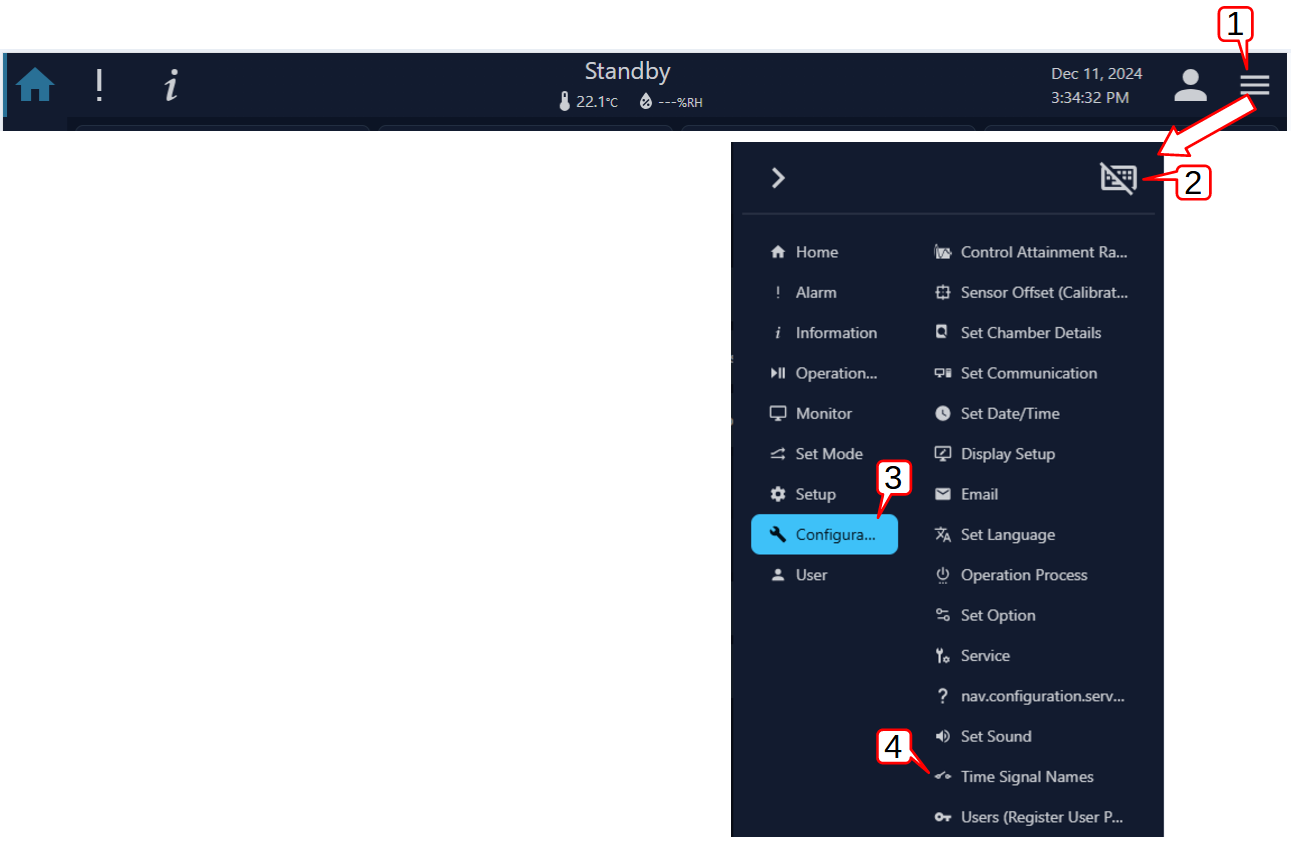Image resolution: width=1298 pixels, height=843 pixels.
Task: Toggle the on-screen keyboard icon
Action: tap(1118, 178)
